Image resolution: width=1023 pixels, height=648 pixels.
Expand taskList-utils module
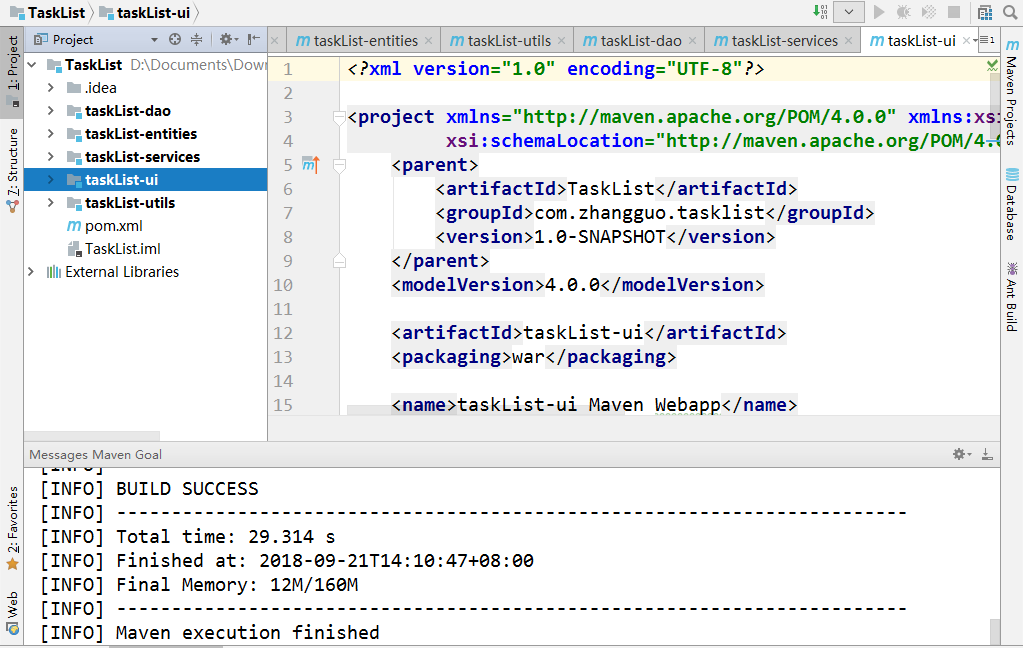[x=51, y=203]
